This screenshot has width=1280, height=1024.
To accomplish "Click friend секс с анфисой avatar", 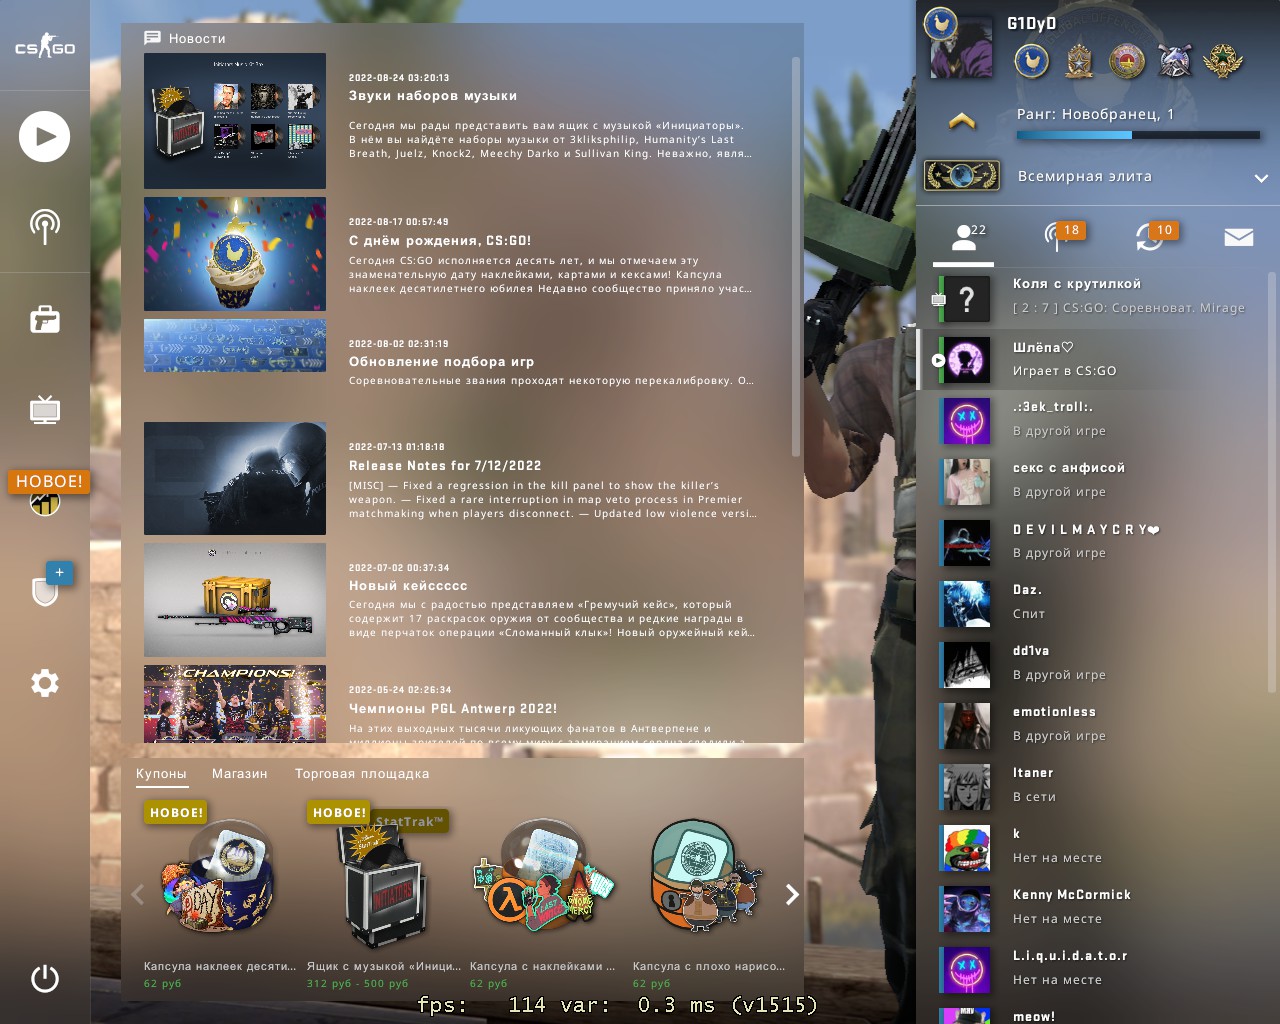I will click(966, 482).
